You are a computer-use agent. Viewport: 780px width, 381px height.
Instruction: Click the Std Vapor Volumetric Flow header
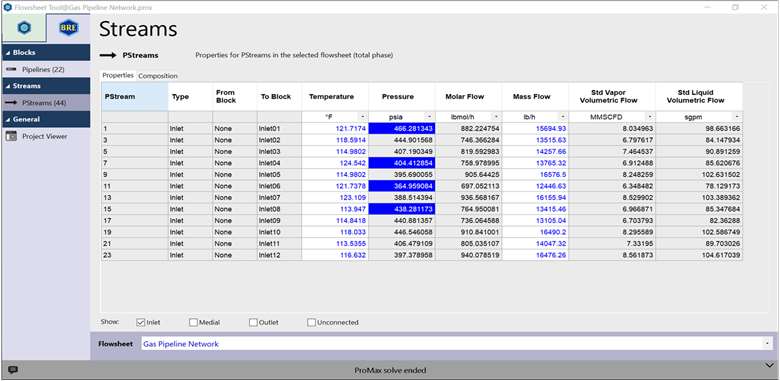[x=612, y=96]
